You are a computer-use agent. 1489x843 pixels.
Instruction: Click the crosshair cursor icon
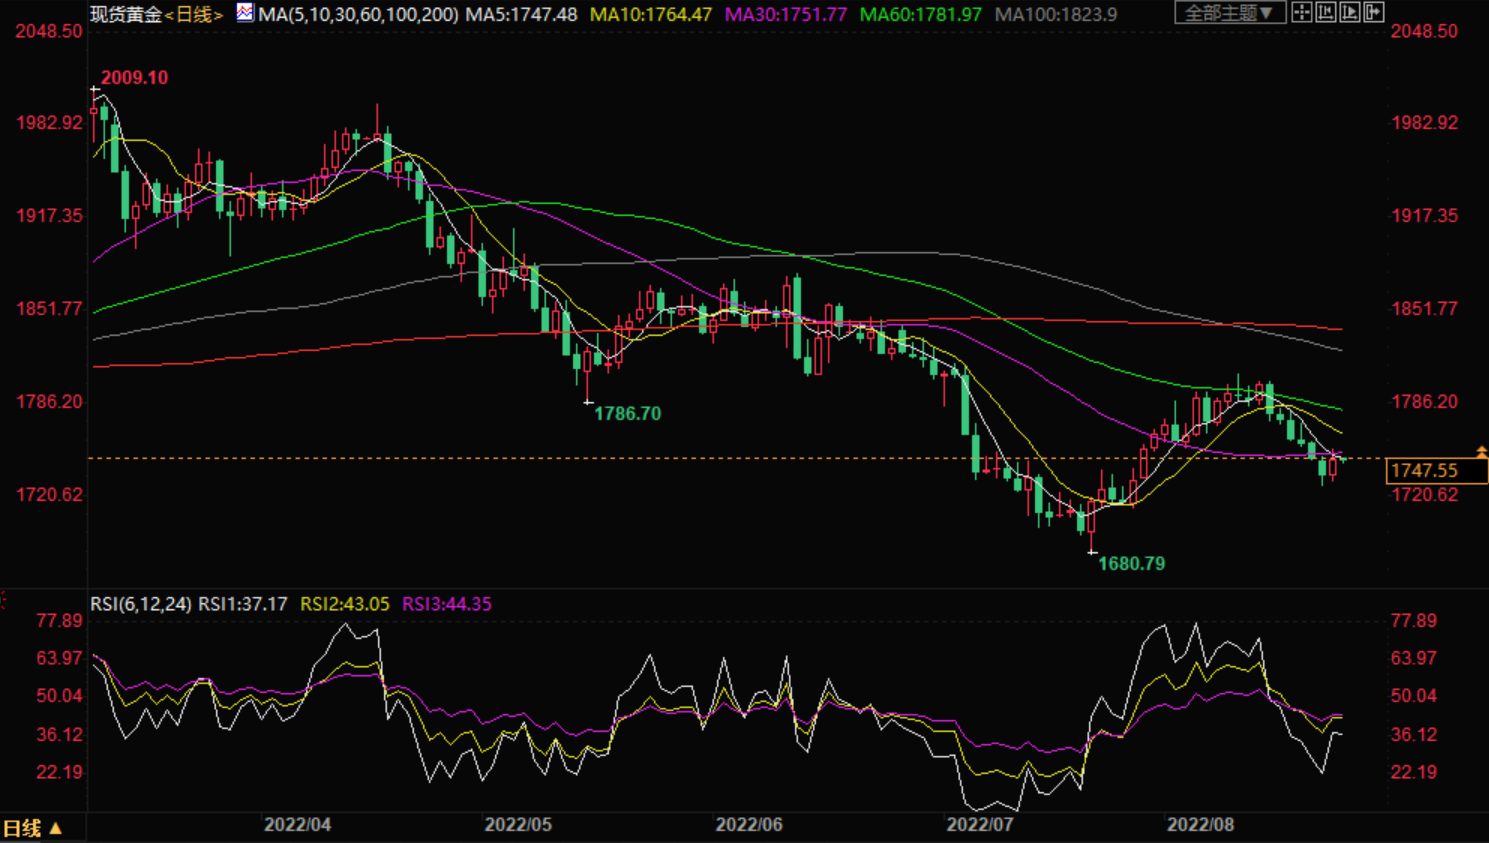click(1301, 12)
